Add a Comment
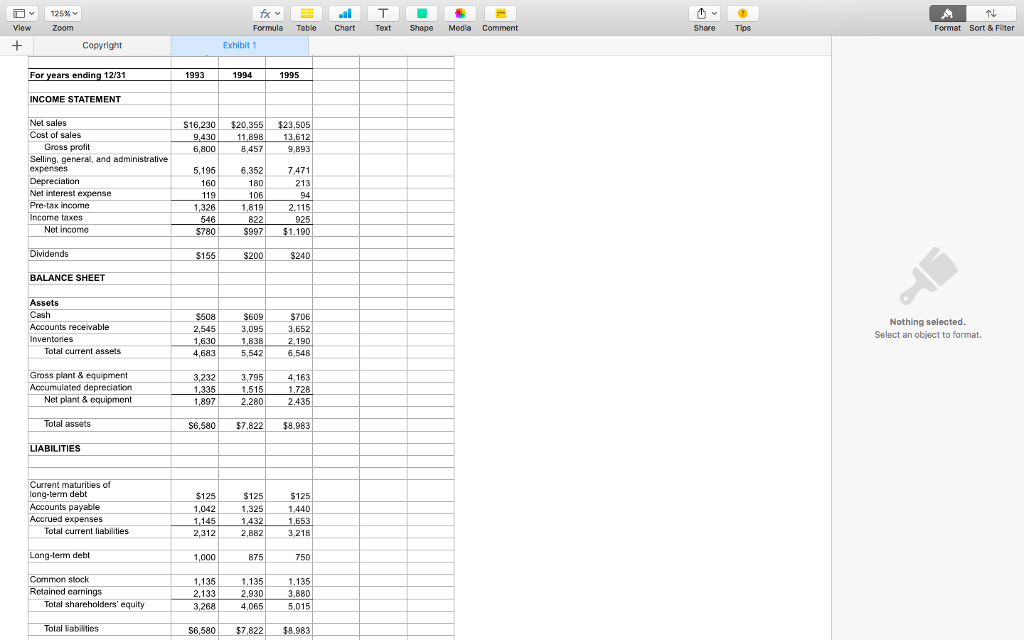1024x640 pixels. click(497, 17)
